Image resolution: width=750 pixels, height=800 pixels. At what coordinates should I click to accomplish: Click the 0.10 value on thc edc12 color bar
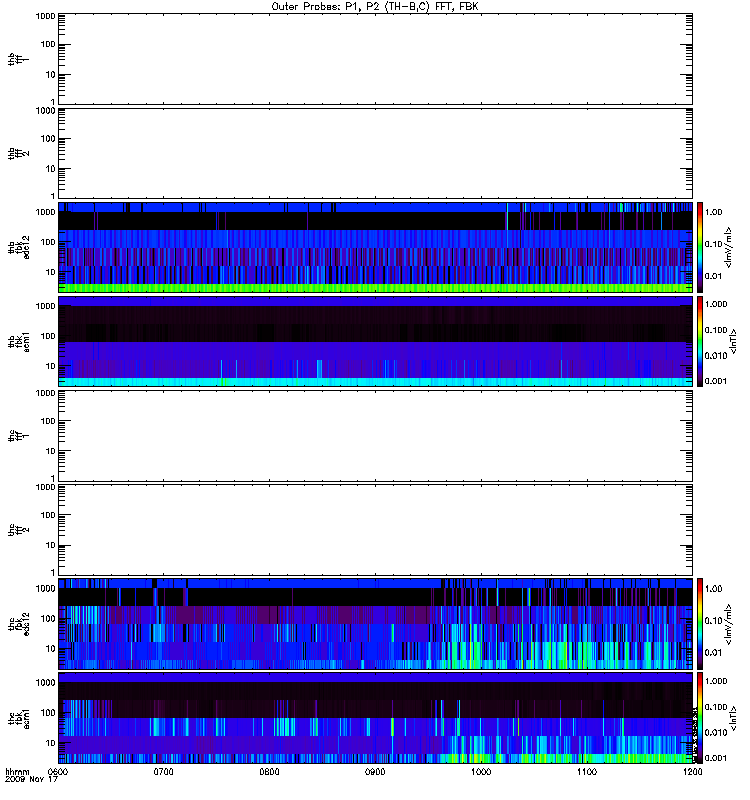pos(713,620)
